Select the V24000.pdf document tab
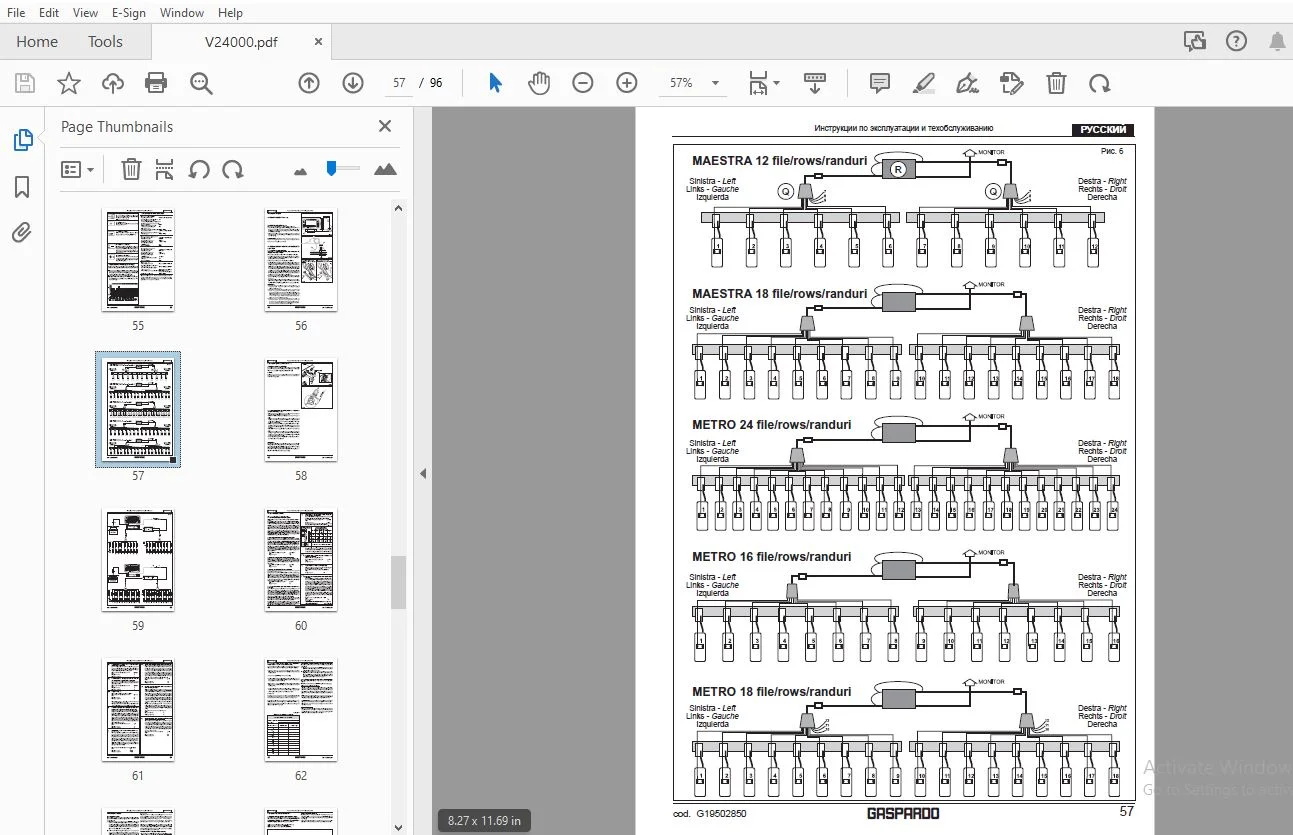This screenshot has width=1293, height=835. point(241,42)
